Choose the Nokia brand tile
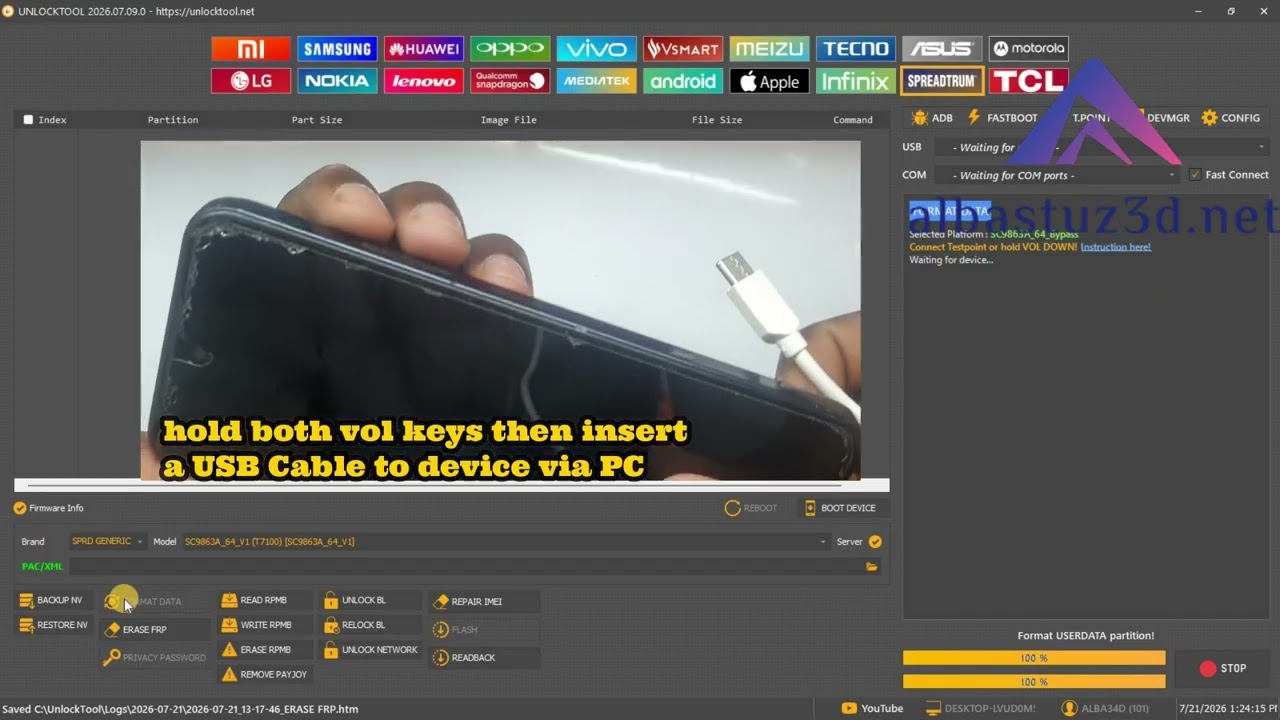Screen dimensions: 1280x720 [337, 81]
